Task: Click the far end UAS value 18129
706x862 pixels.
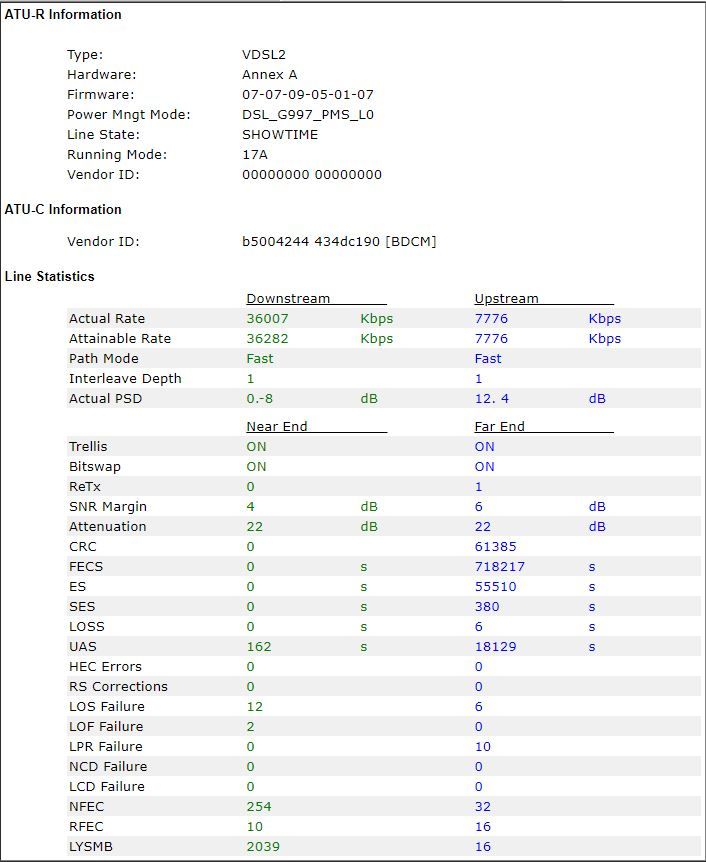Action: click(x=495, y=647)
